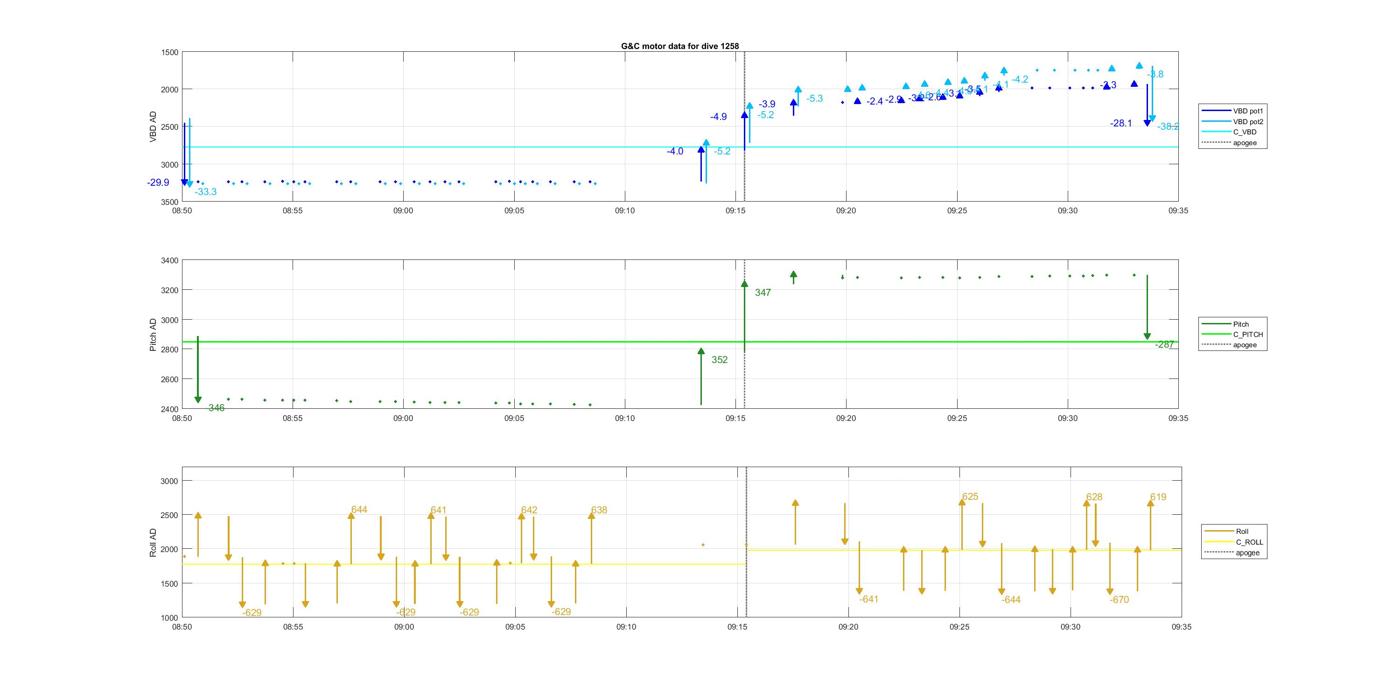Image resolution: width=1400 pixels, height=693 pixels.
Task: Click the 'Pitch AD' y-axis label
Action: [153, 335]
